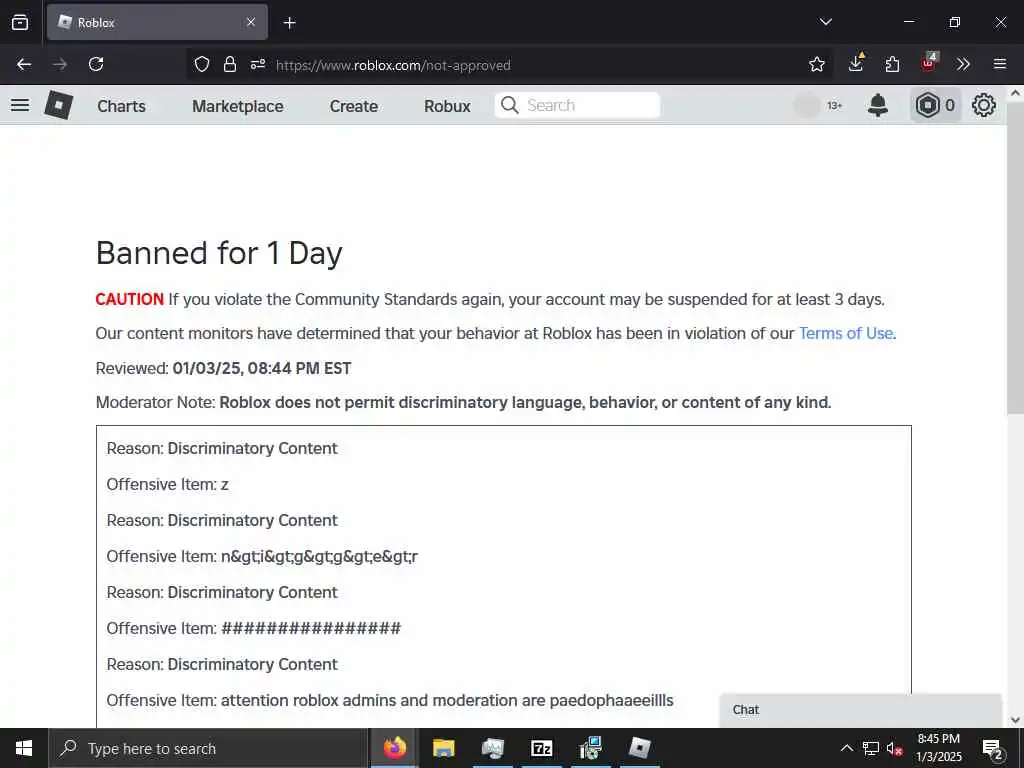Viewport: 1024px width, 768px height.
Task: Open the extensions puzzle icon
Action: click(x=892, y=64)
